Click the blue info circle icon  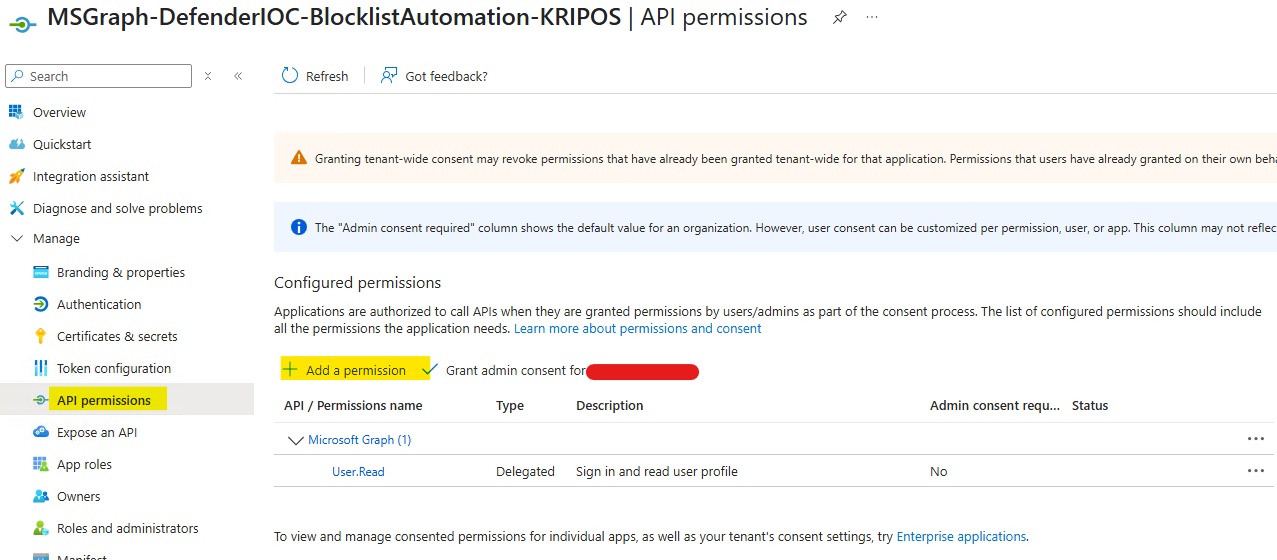tap(299, 227)
